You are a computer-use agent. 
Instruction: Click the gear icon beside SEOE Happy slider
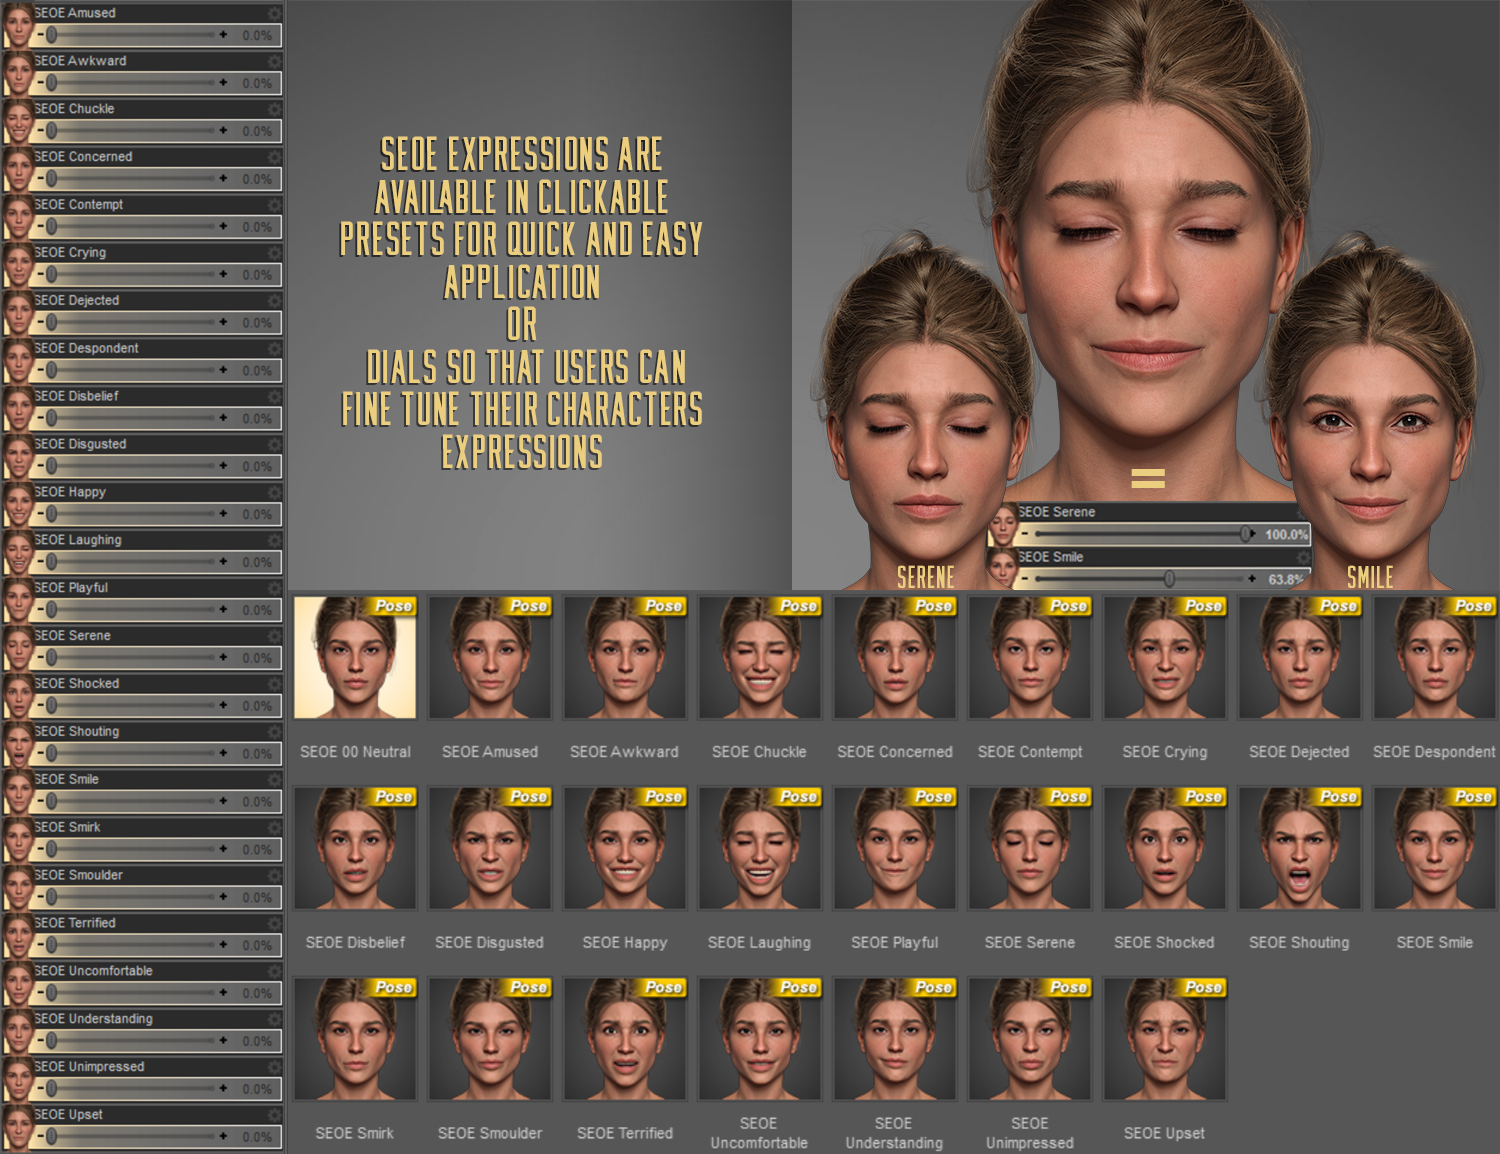pyautogui.click(x=272, y=492)
